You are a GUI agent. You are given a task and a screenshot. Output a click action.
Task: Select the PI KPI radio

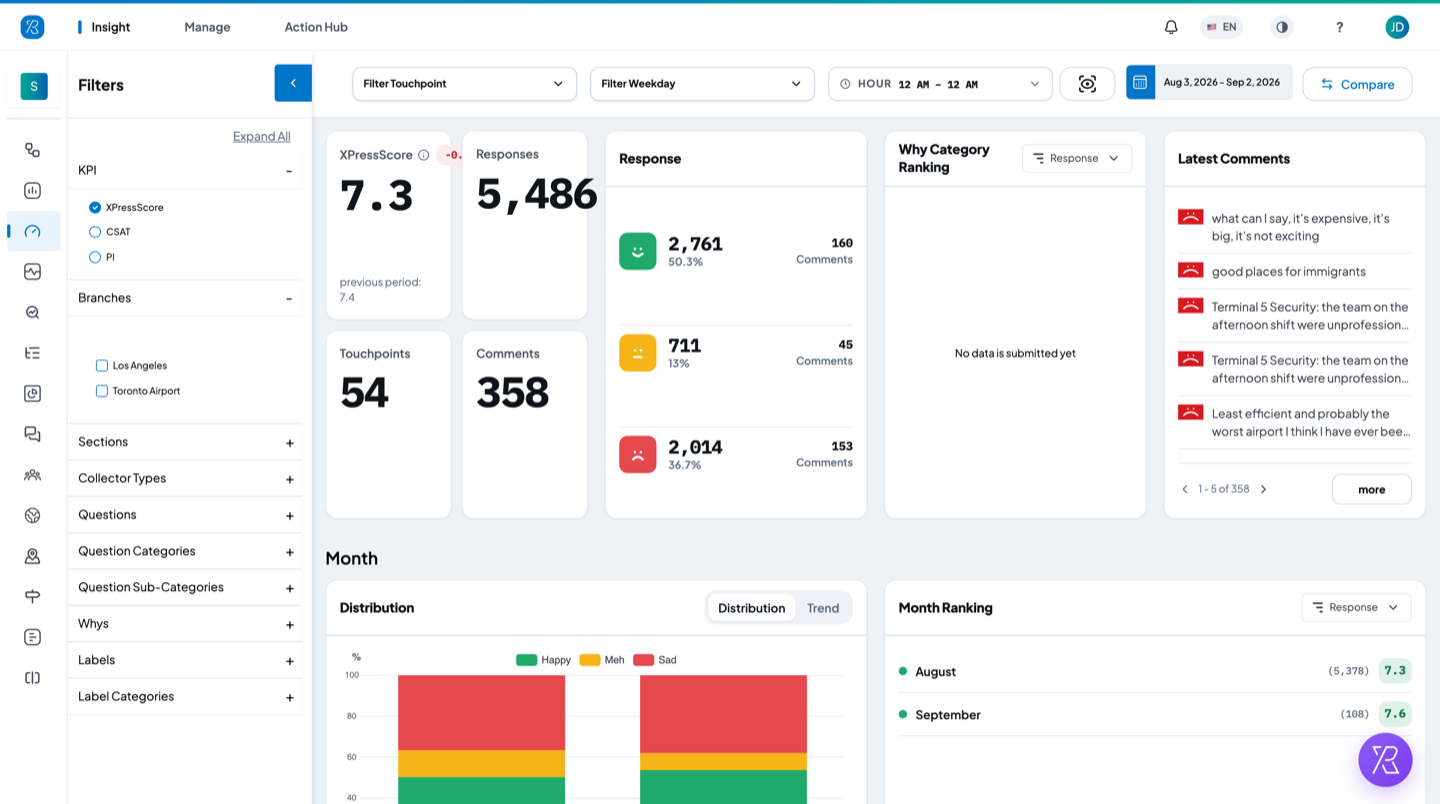coord(95,257)
